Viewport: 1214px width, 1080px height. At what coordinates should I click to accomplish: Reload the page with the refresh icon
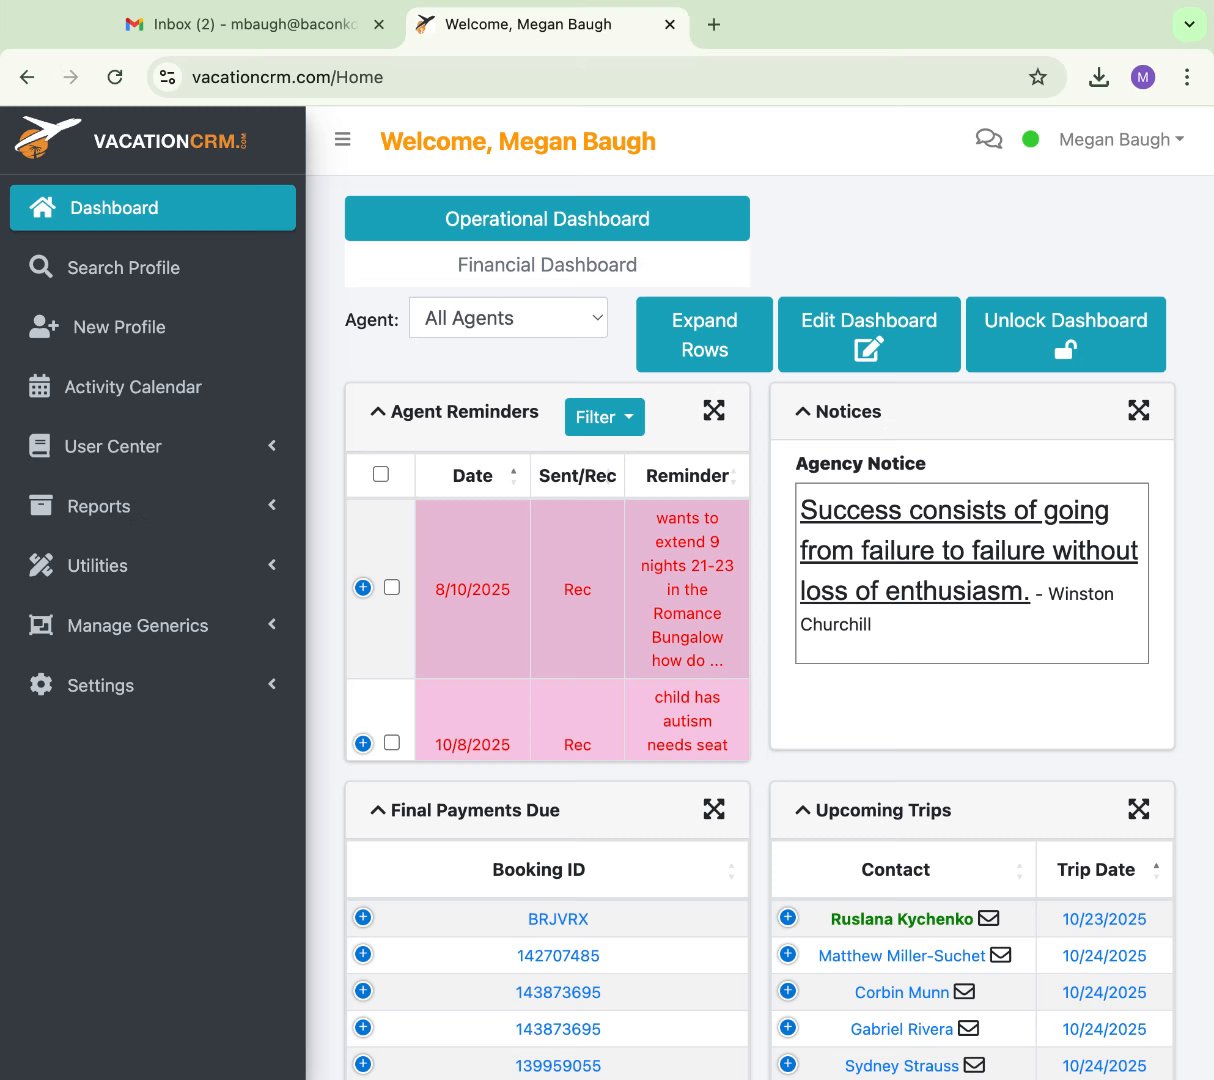pos(115,77)
